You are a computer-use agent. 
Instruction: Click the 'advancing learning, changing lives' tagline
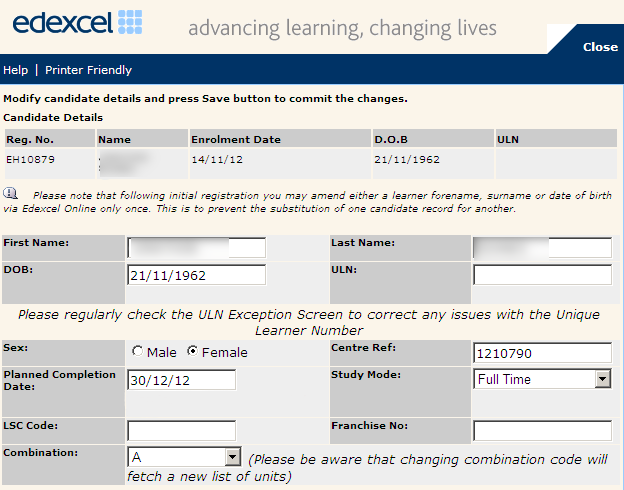tap(342, 27)
